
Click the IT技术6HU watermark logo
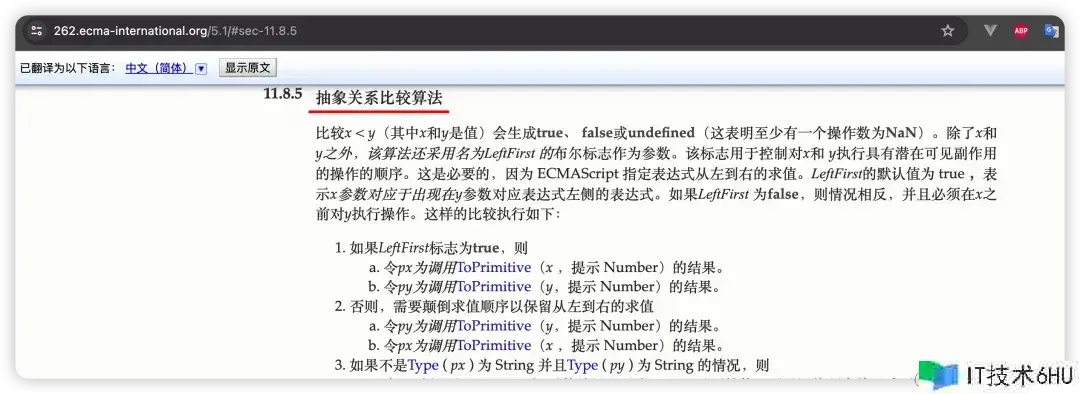996,375
